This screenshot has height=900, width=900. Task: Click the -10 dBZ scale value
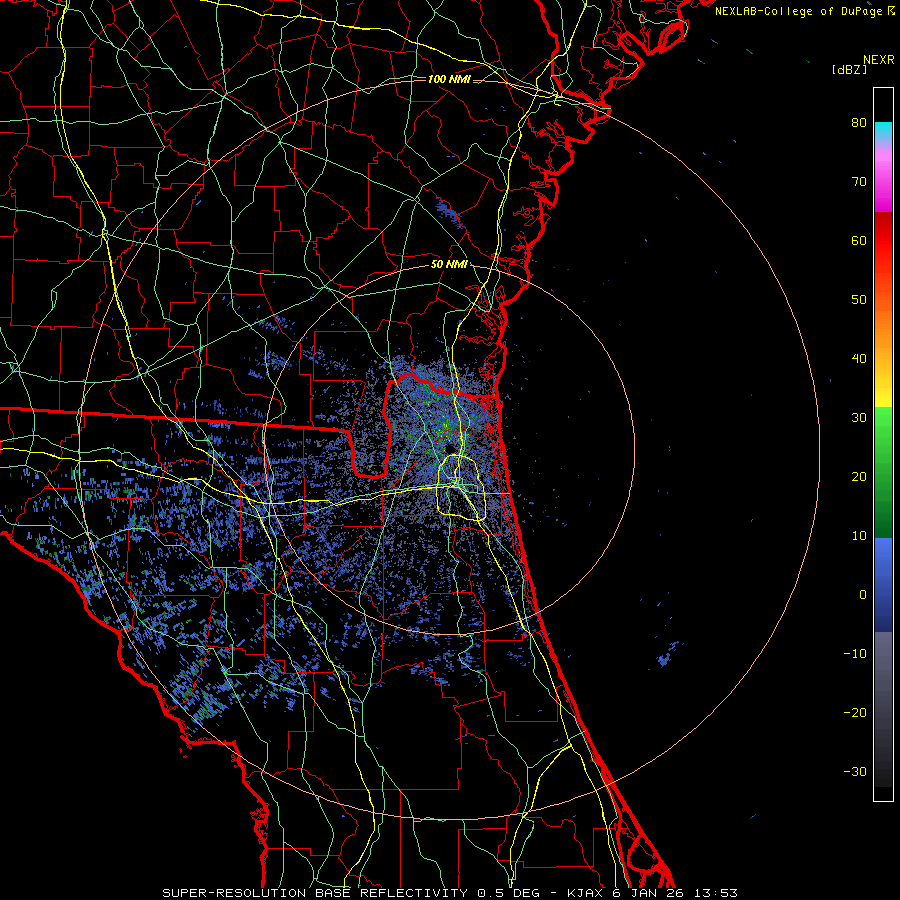855,654
